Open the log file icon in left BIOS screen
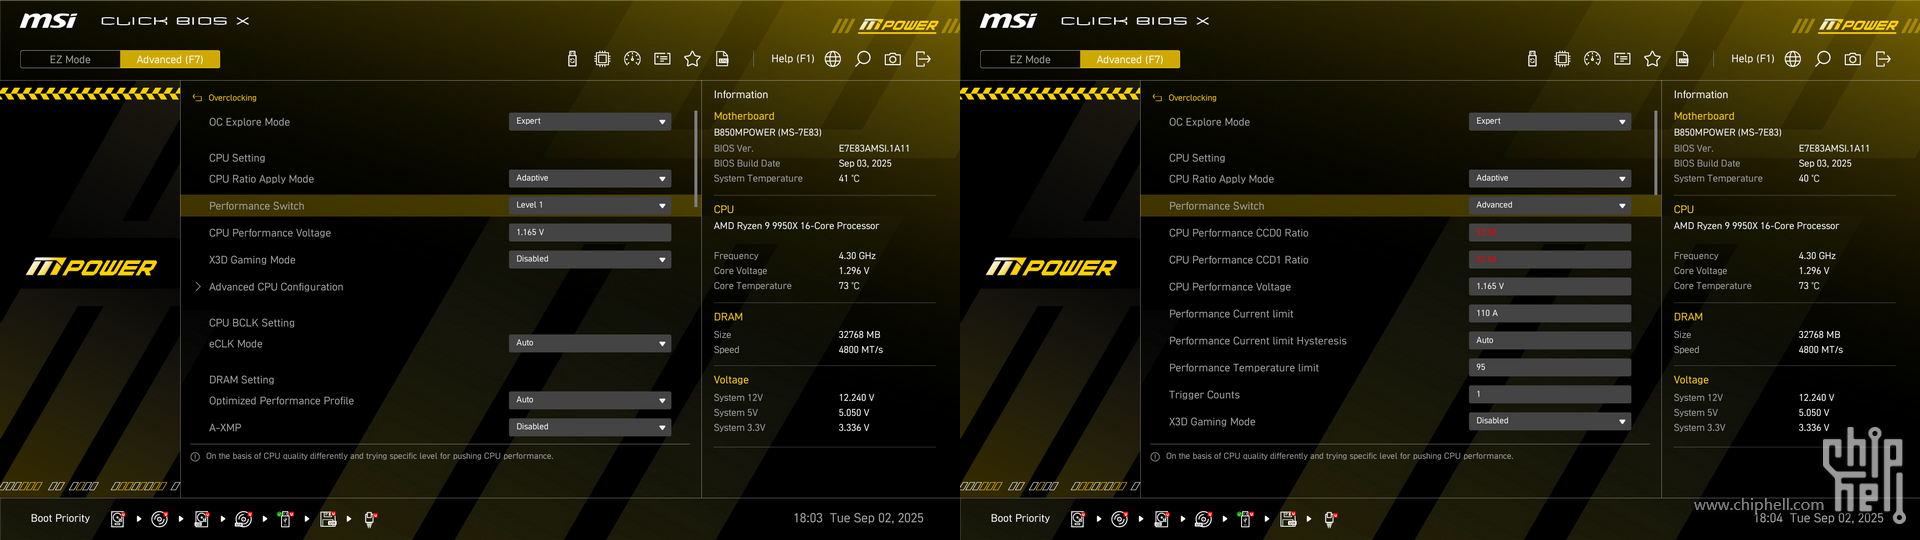1920x540 pixels. coord(722,59)
